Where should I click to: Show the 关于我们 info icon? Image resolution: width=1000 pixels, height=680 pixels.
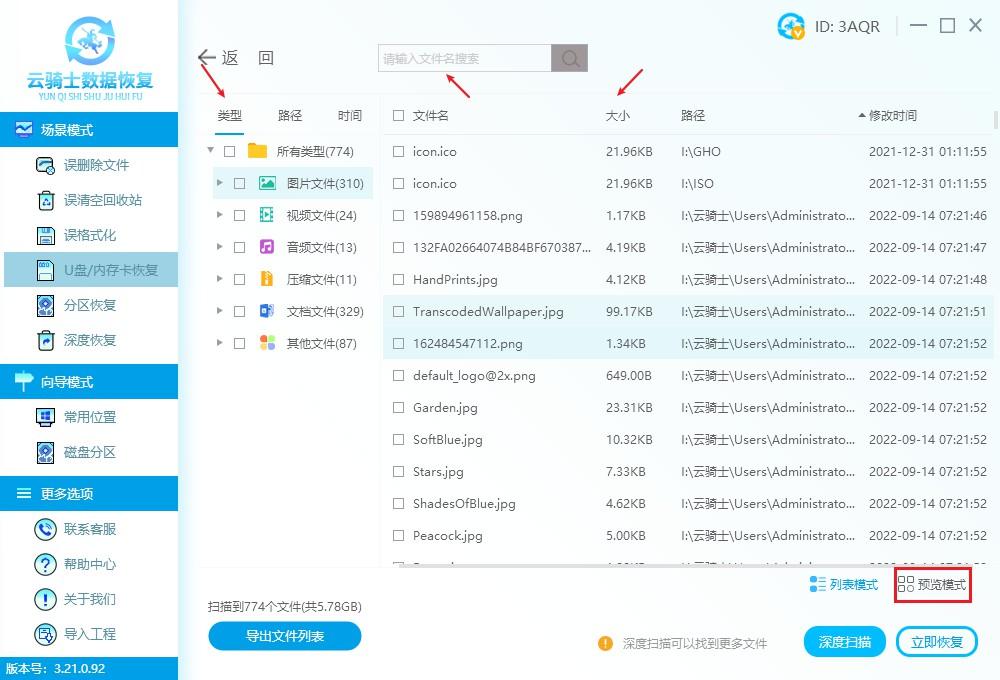pos(45,599)
